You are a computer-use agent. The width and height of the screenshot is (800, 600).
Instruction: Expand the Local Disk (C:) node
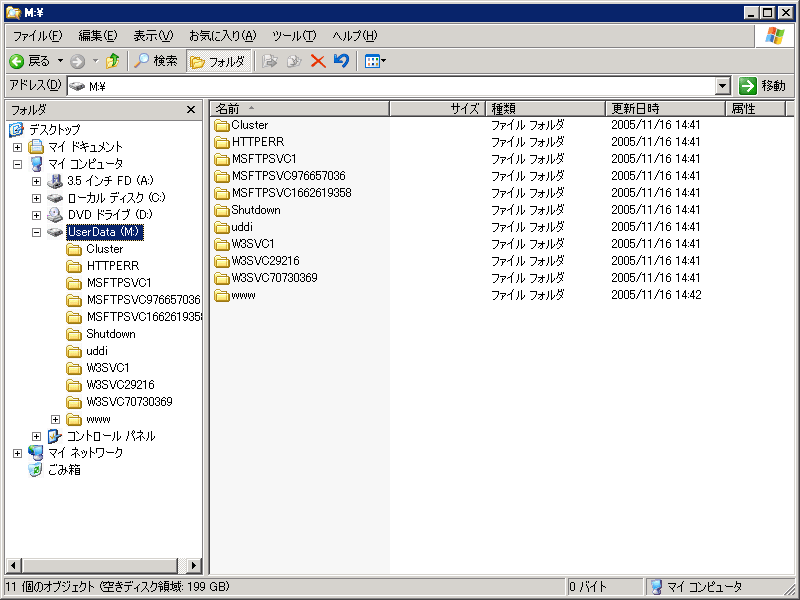36,198
